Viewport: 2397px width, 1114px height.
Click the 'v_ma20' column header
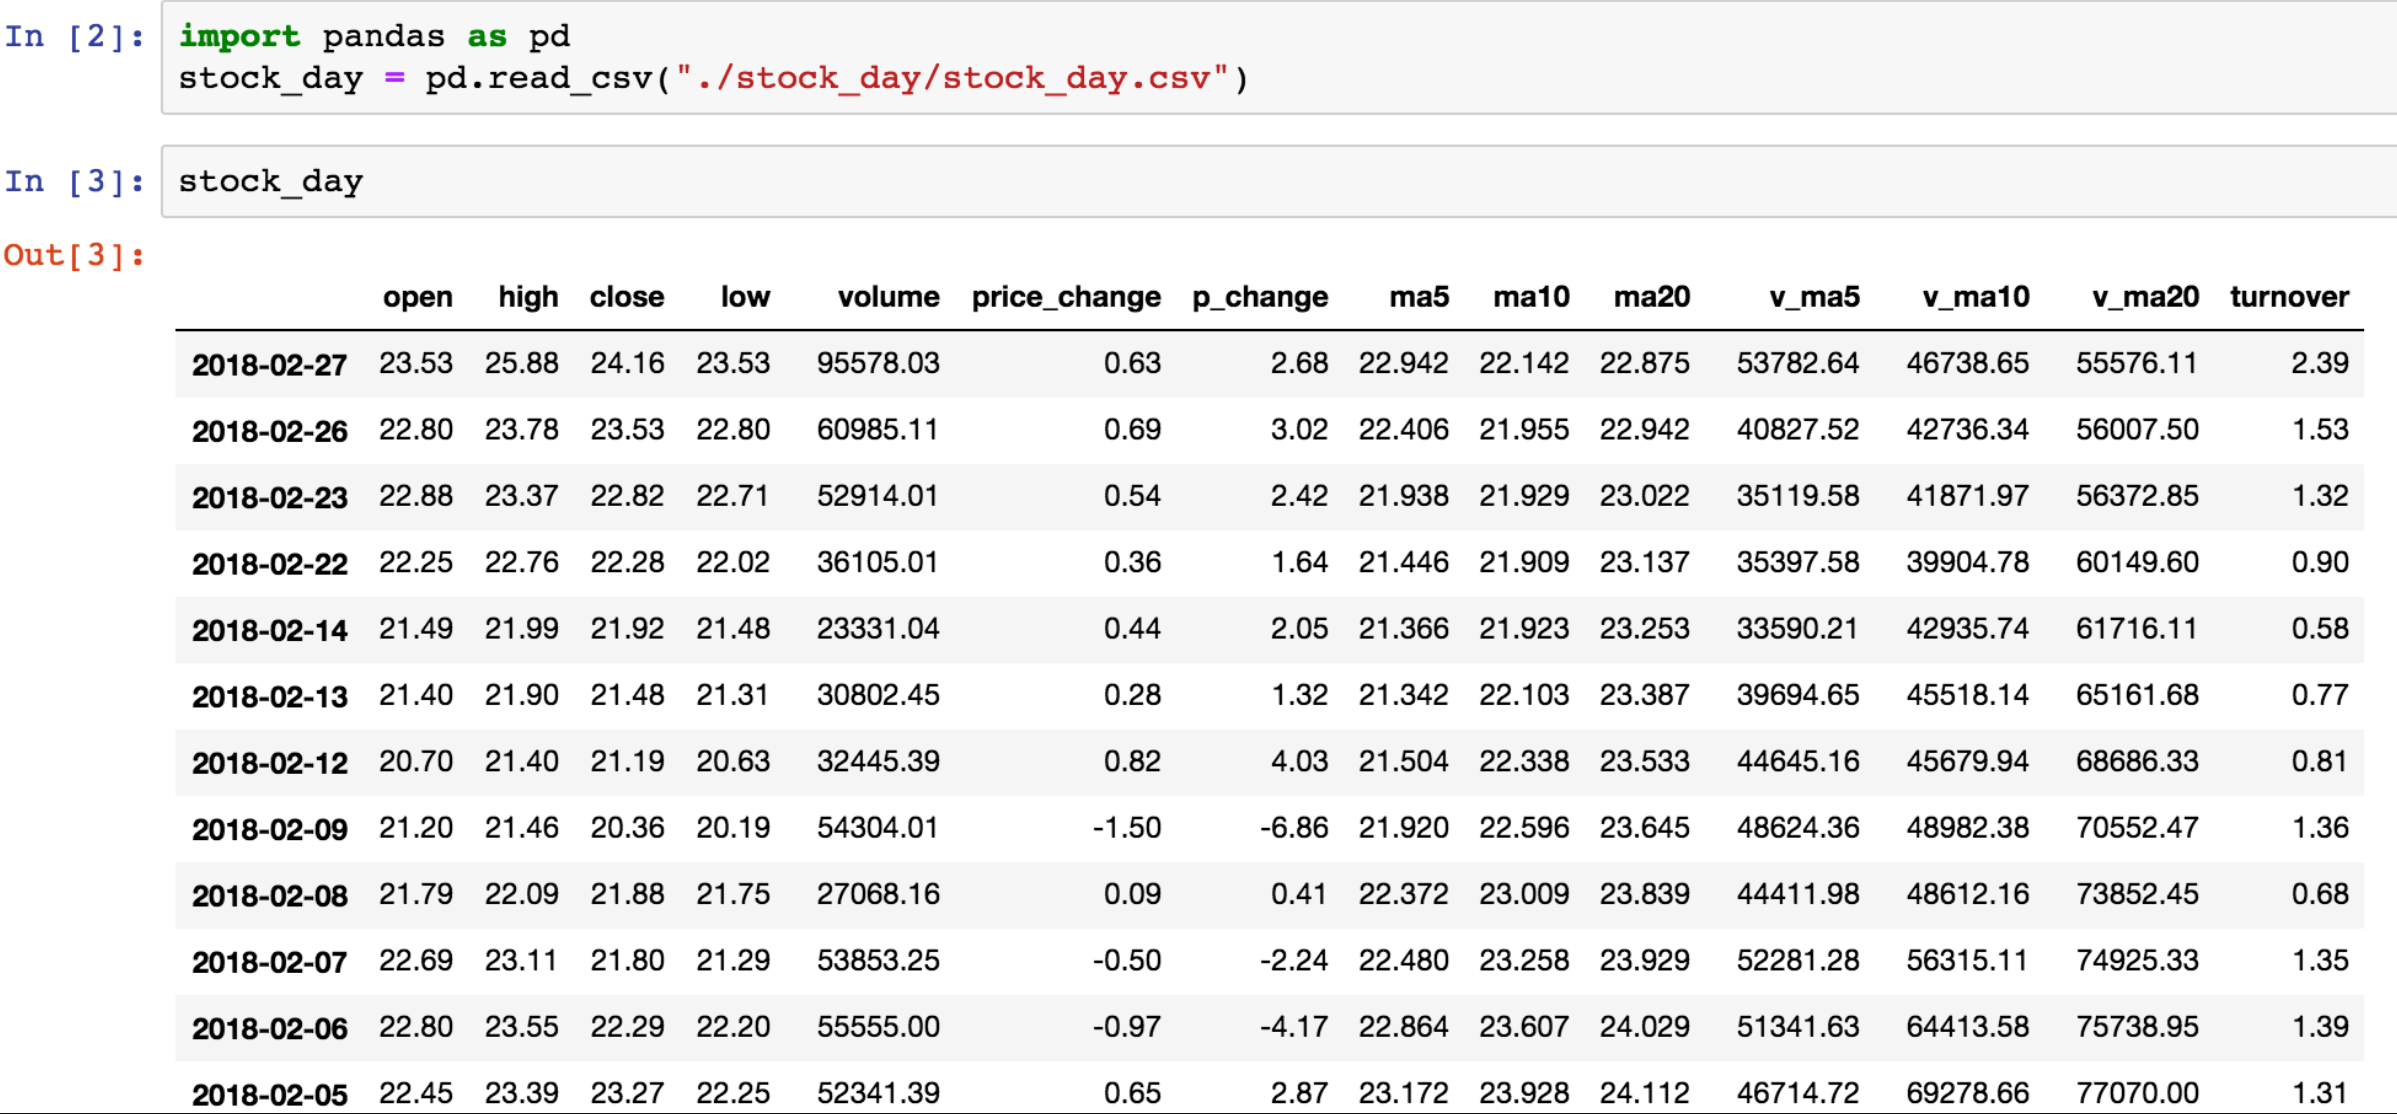pos(2146,297)
